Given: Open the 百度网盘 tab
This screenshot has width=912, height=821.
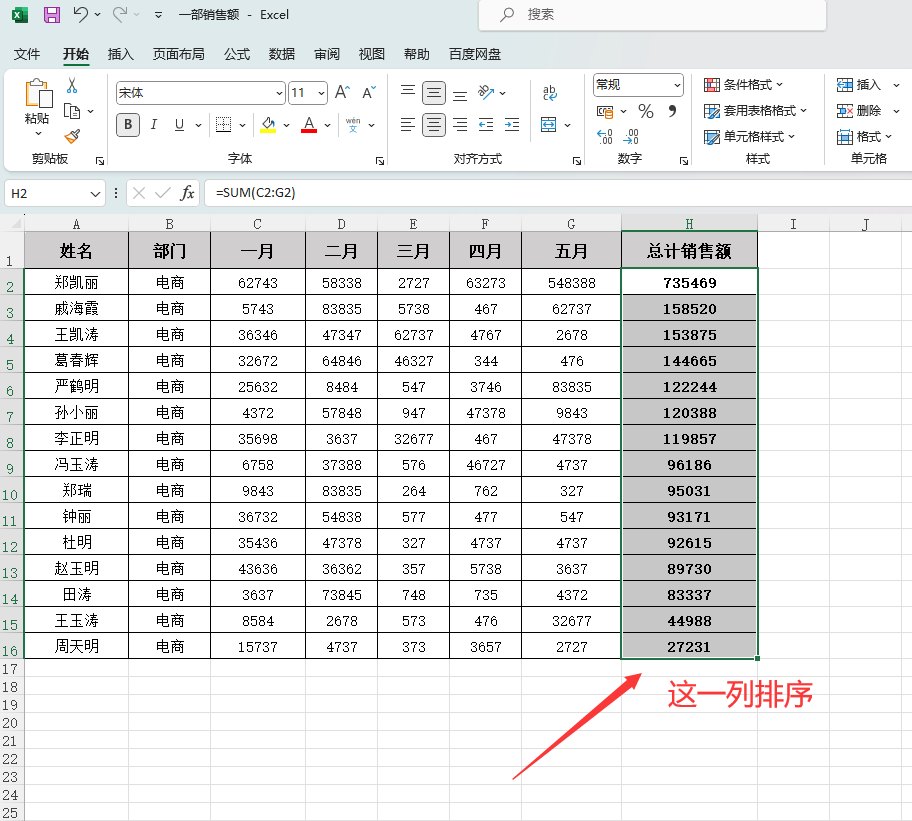Looking at the screenshot, I should pyautogui.click(x=475, y=54).
